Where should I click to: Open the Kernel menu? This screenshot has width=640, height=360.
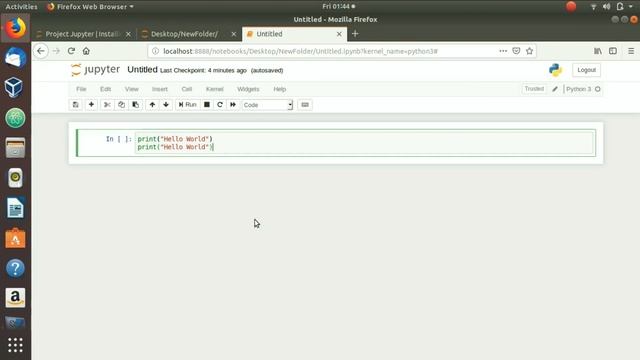pyautogui.click(x=215, y=89)
